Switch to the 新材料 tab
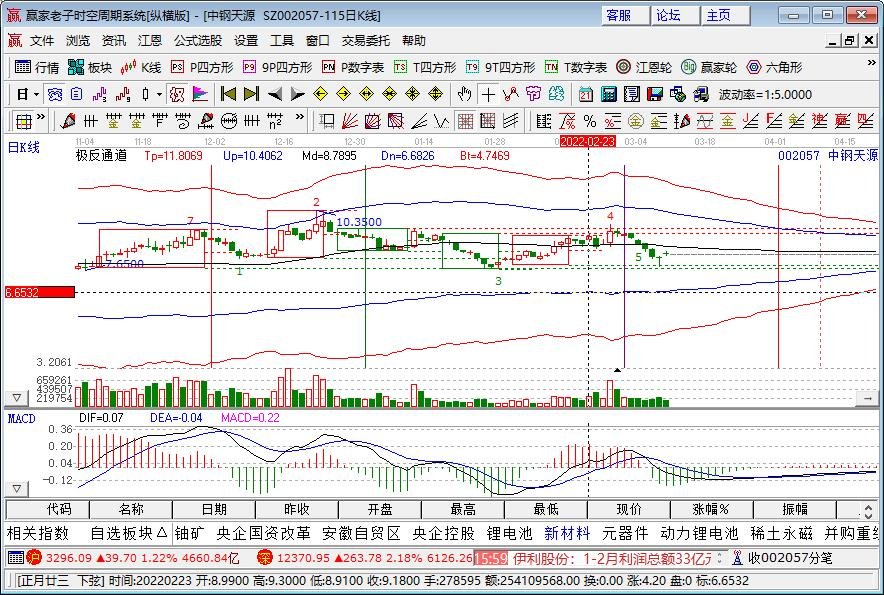The height and width of the screenshot is (595, 884). [567, 533]
